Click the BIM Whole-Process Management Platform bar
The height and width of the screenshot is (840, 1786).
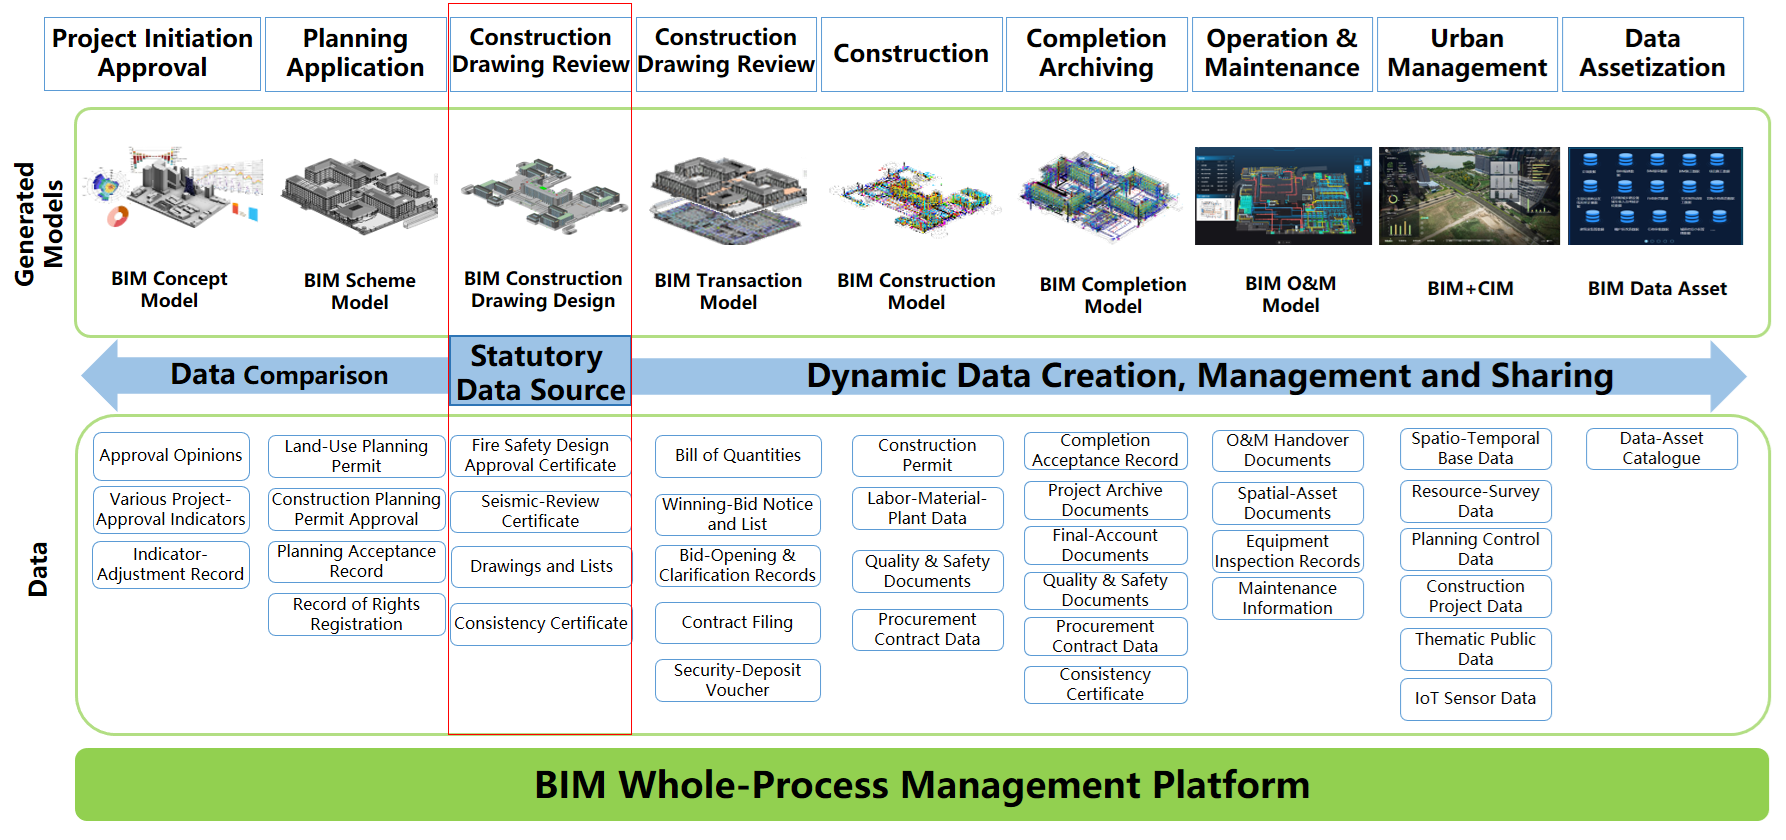(x=921, y=785)
